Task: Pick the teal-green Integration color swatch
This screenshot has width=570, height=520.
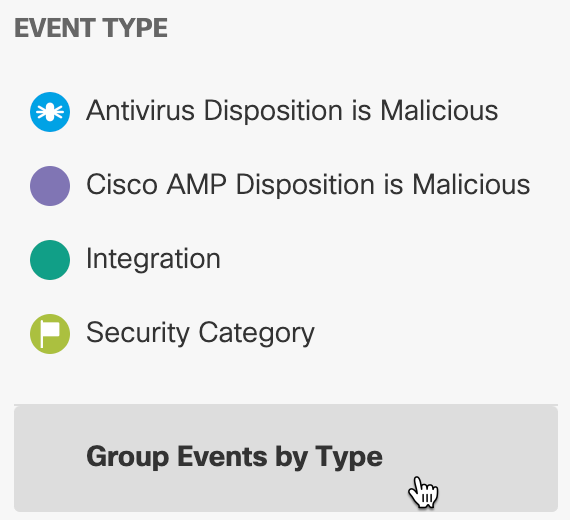Action: pyautogui.click(x=50, y=260)
